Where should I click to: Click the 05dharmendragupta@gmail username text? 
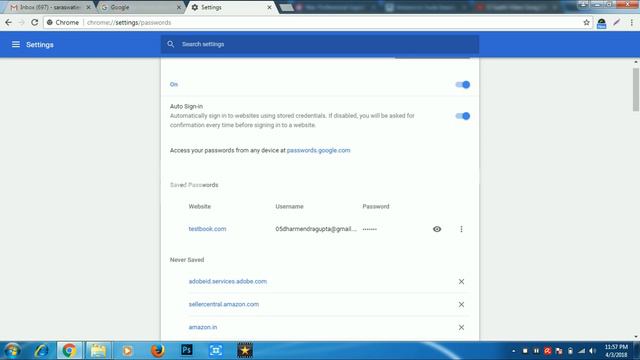point(316,229)
